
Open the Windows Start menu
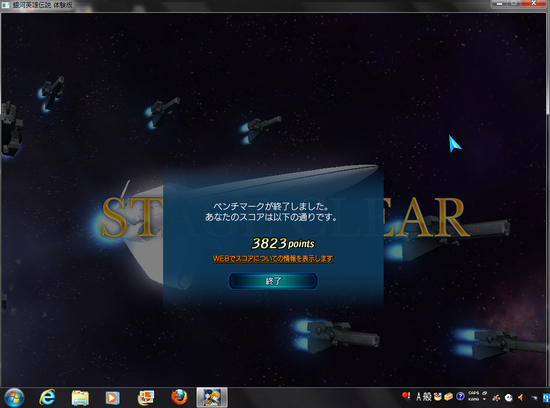coord(14,398)
